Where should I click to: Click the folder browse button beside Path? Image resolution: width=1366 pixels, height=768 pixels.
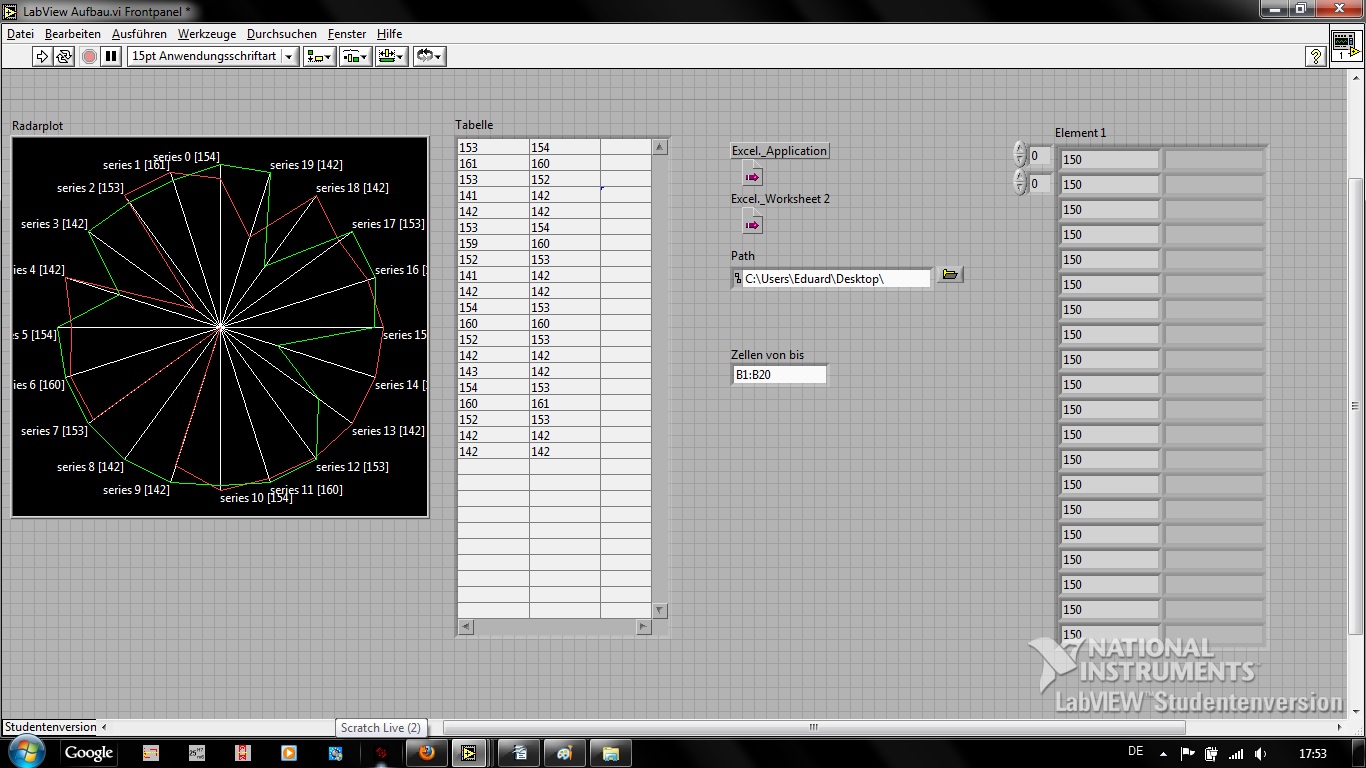[950, 275]
